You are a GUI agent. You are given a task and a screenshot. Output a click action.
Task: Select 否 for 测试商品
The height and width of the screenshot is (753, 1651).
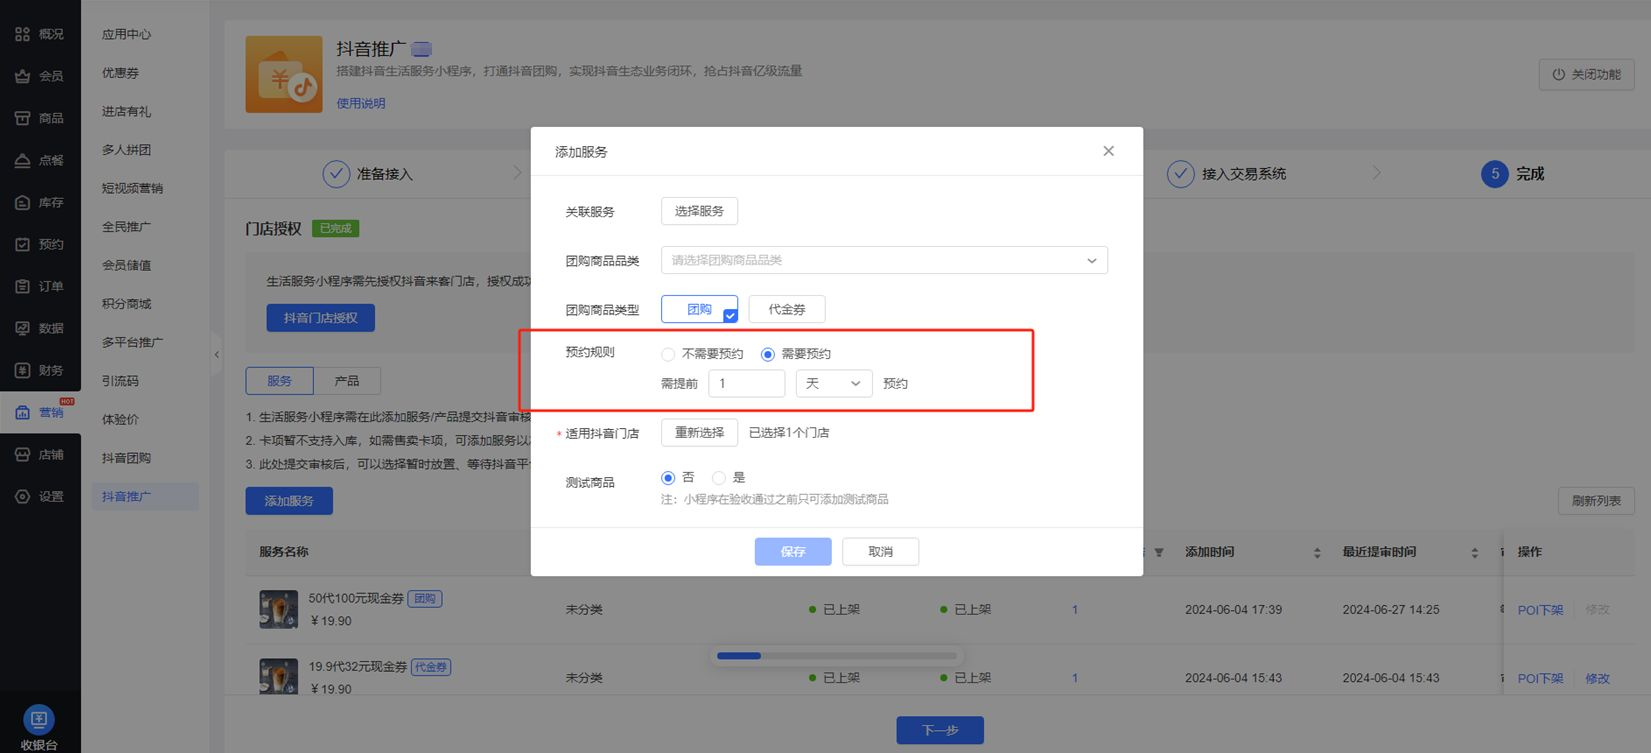(668, 478)
